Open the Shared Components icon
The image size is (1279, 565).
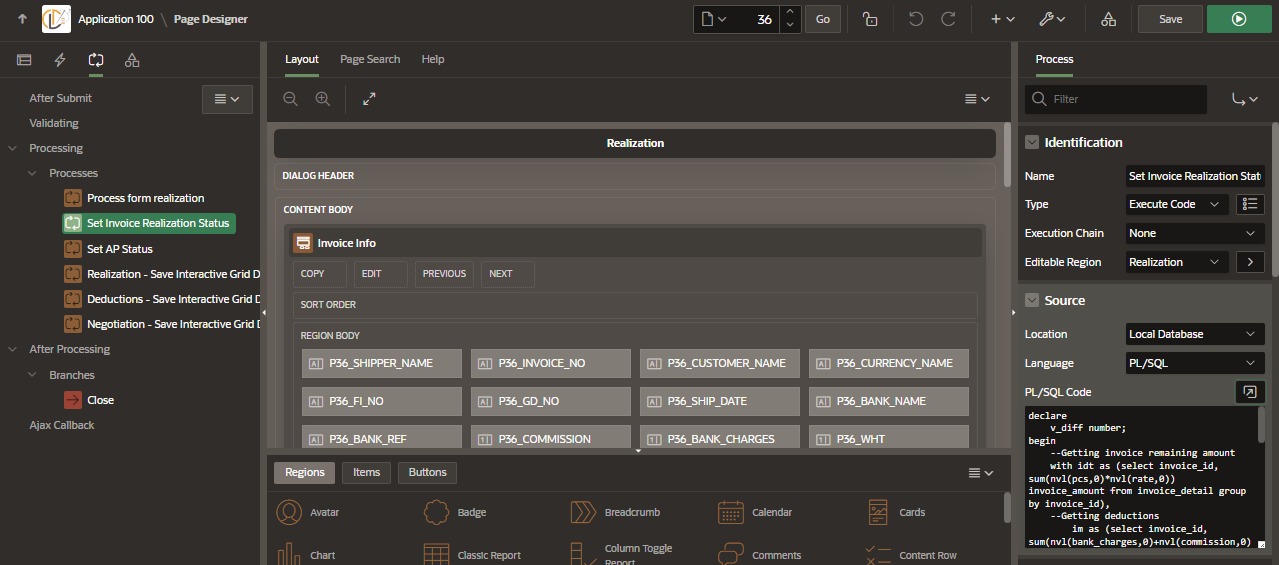(x=1108, y=19)
